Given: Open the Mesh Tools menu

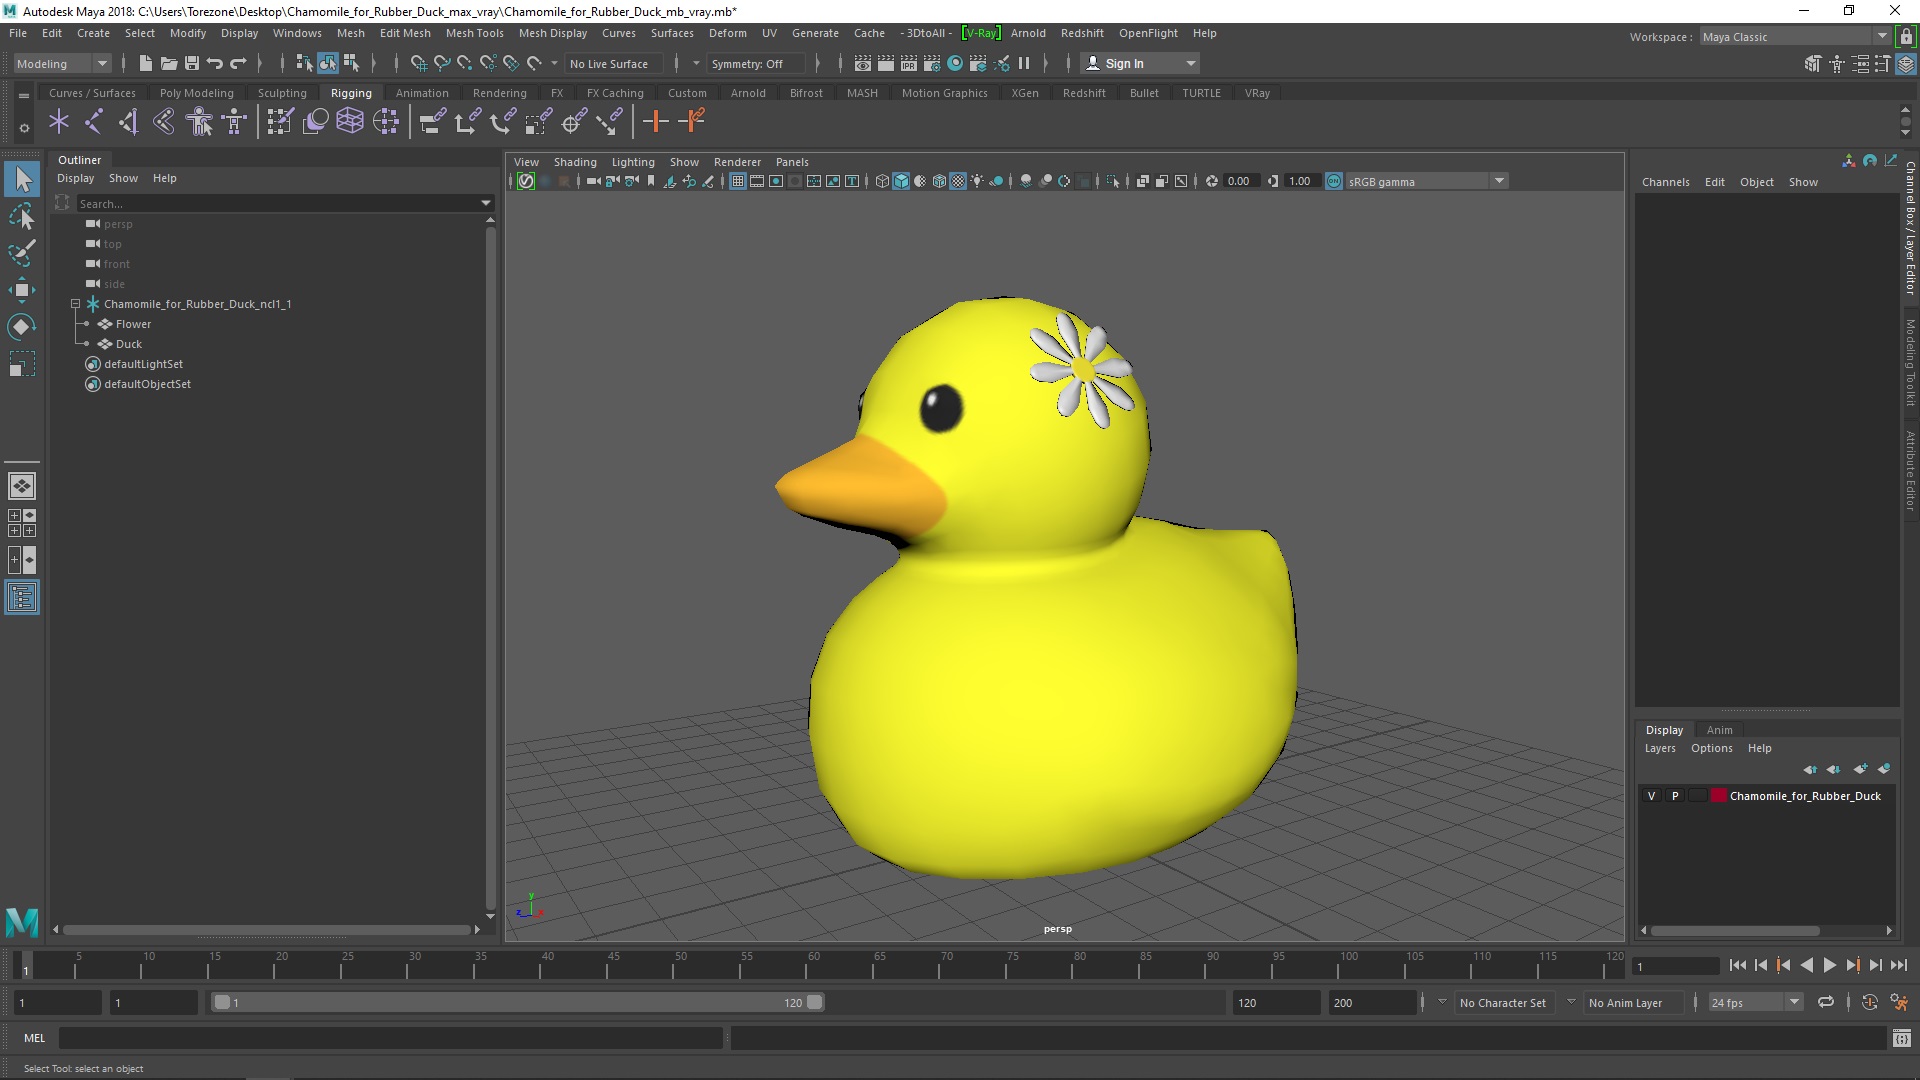Looking at the screenshot, I should tap(474, 33).
